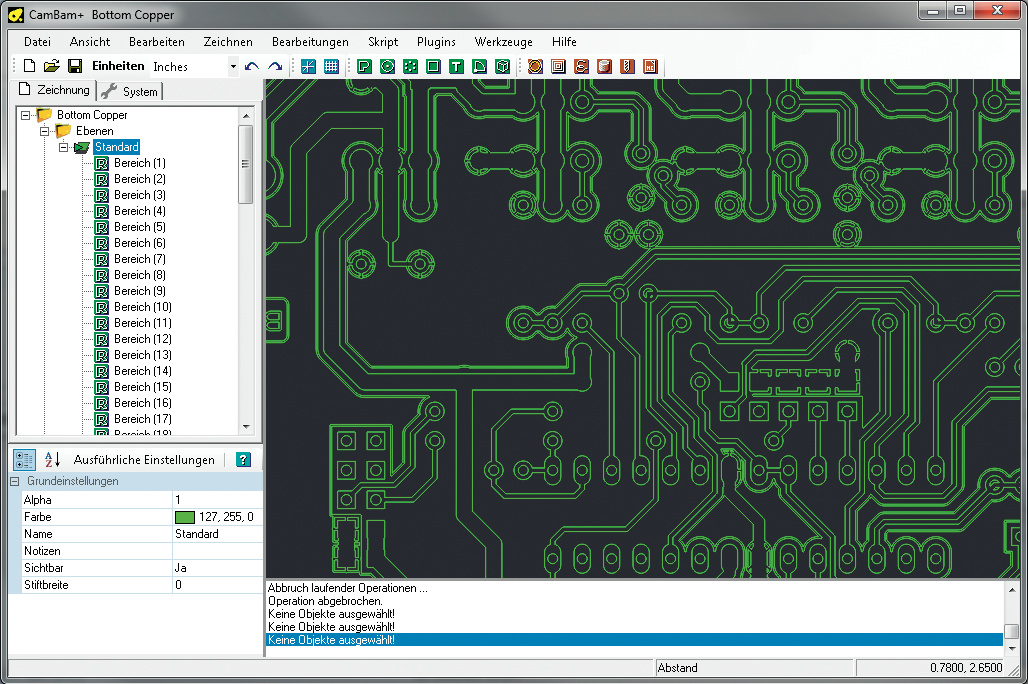This screenshot has width=1028, height=684.
Task: Collapse the Grundeinstellungen property group
Action: point(14,481)
